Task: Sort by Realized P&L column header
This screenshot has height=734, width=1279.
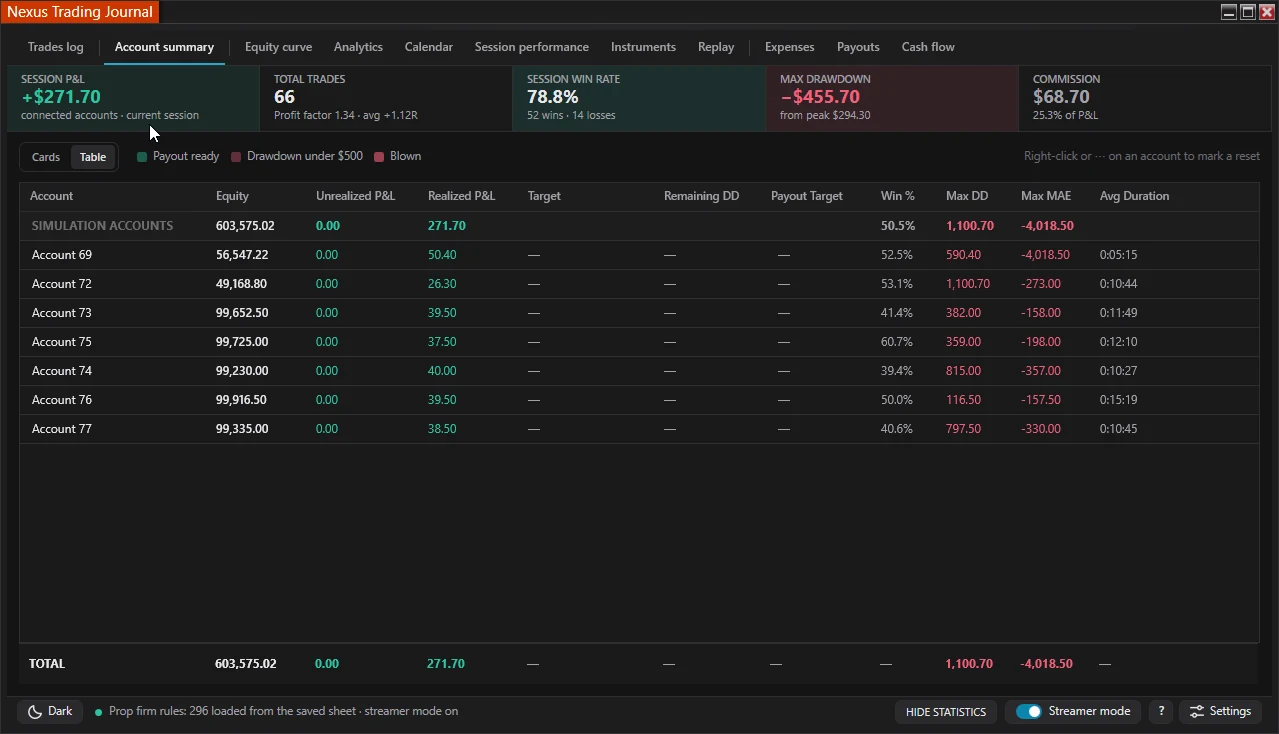Action: (461, 196)
